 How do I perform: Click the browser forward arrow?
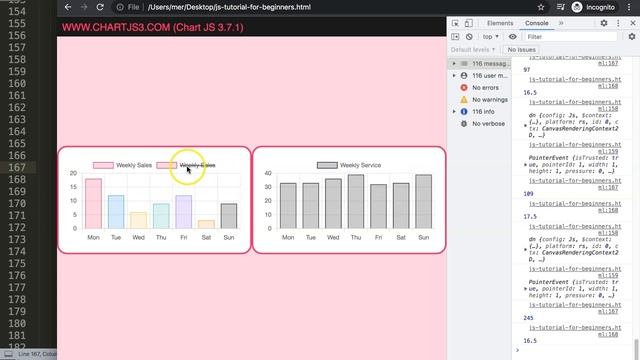[84, 7]
